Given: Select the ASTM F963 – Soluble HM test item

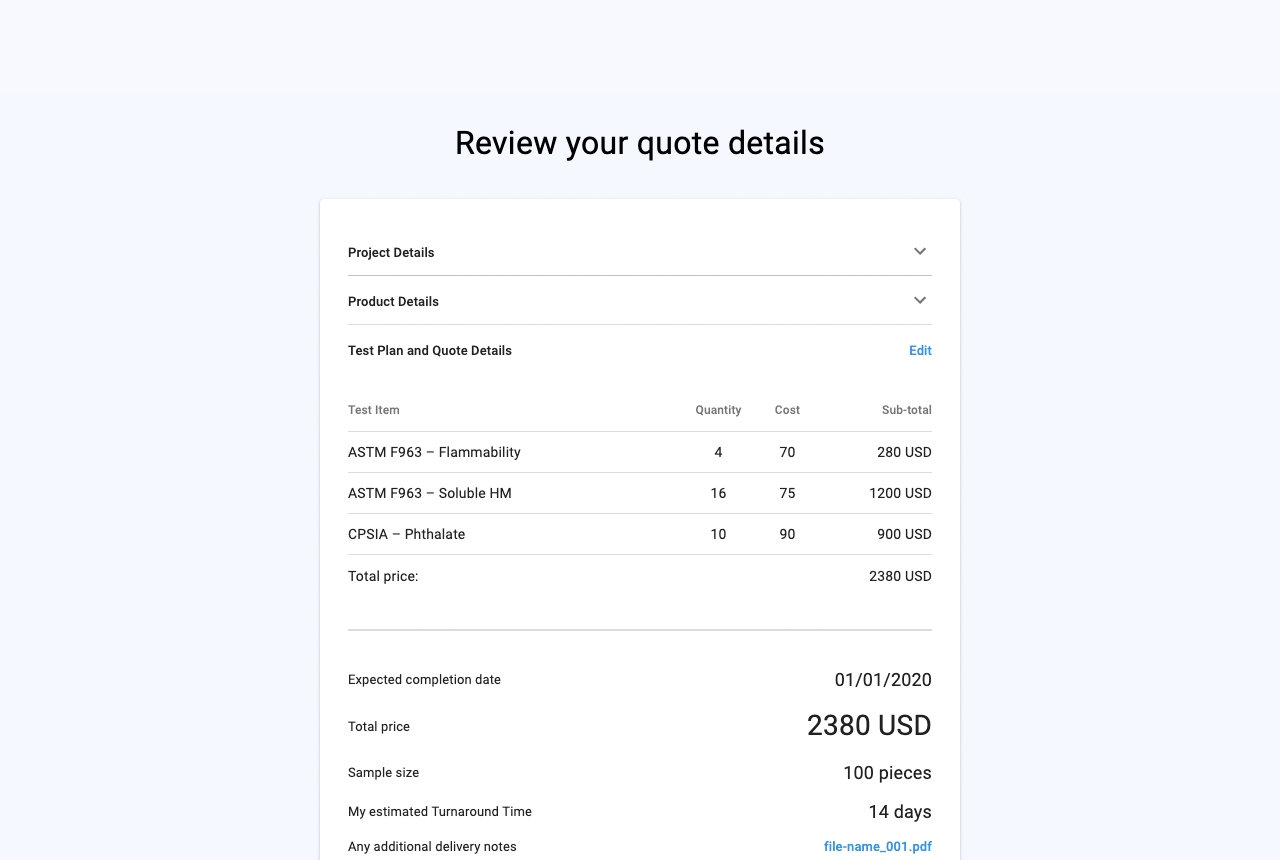Looking at the screenshot, I should pos(430,494).
